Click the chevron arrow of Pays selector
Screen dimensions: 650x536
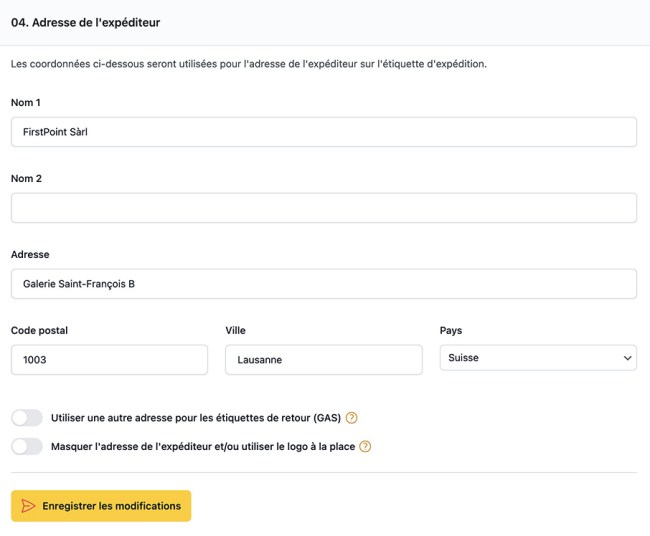coord(627,358)
